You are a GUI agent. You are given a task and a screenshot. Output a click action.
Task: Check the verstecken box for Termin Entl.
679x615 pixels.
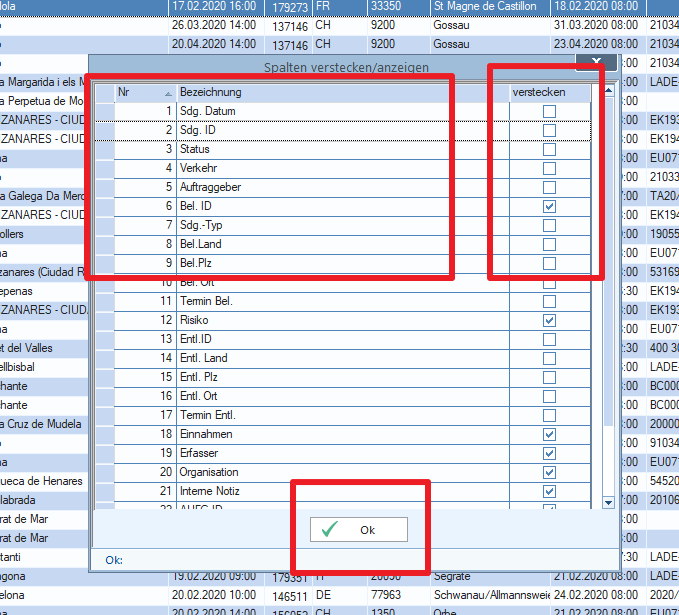click(549, 415)
